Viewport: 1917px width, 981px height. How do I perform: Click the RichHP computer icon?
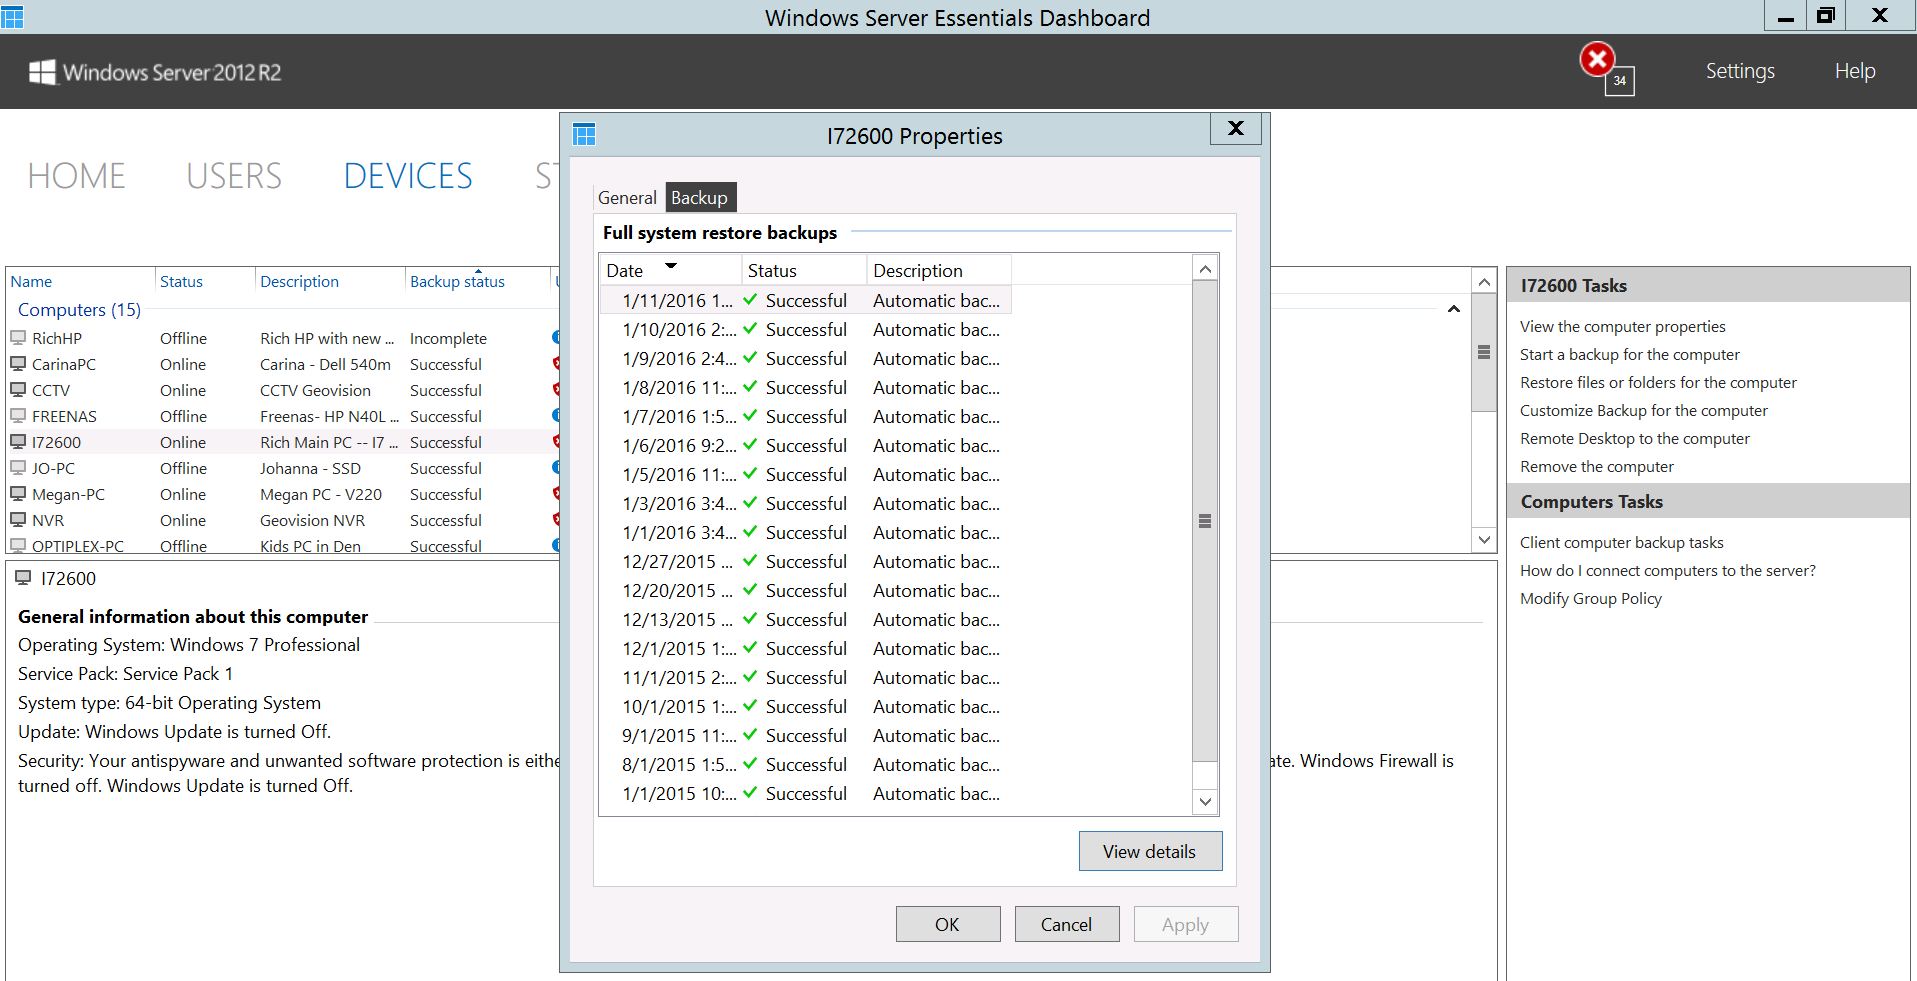click(x=18, y=338)
